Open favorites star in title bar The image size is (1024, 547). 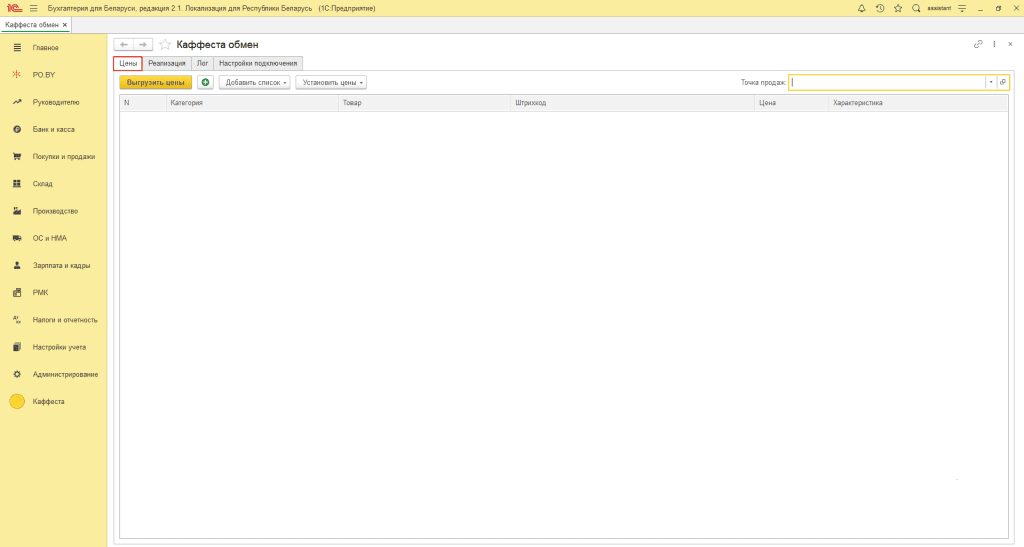(898, 8)
